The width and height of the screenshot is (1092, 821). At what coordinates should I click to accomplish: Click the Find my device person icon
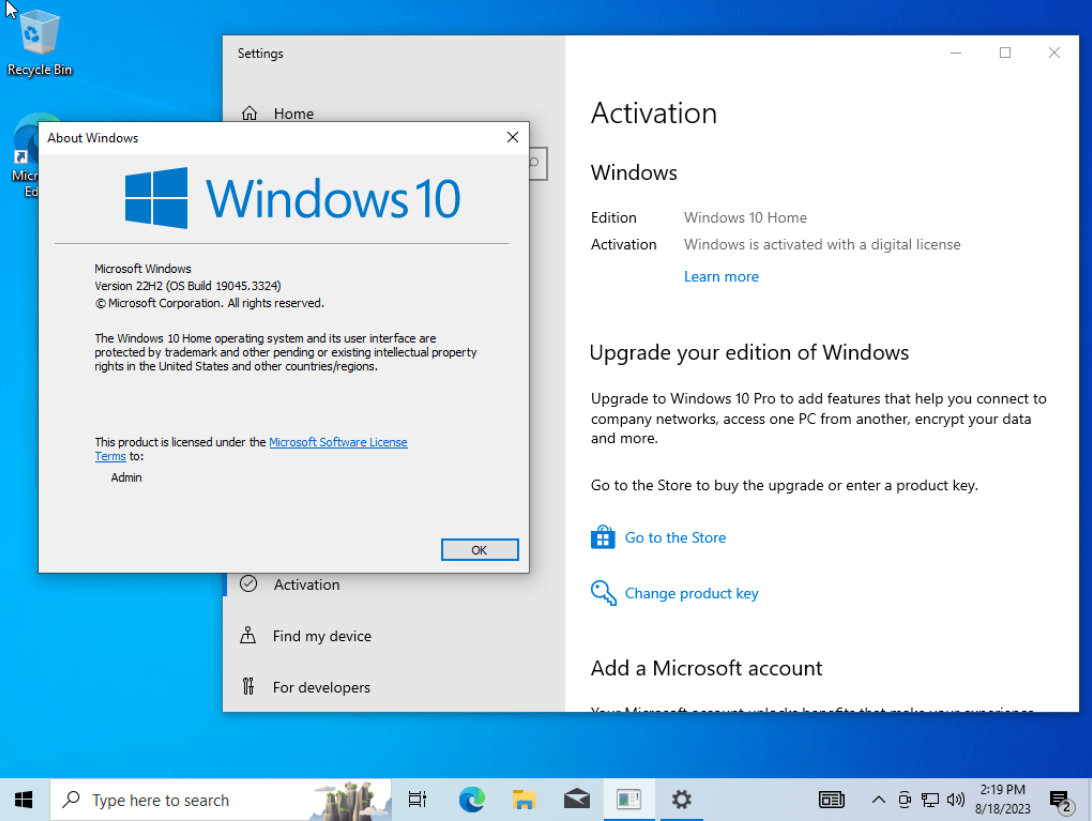(248, 635)
